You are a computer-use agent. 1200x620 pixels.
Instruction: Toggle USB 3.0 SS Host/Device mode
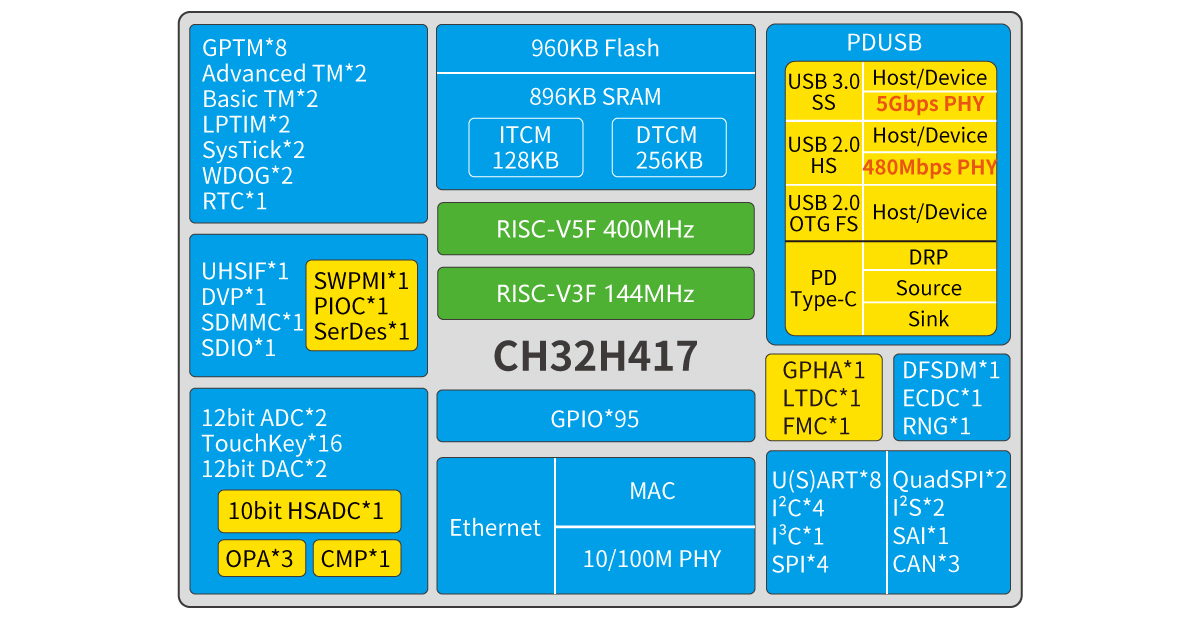[928, 77]
